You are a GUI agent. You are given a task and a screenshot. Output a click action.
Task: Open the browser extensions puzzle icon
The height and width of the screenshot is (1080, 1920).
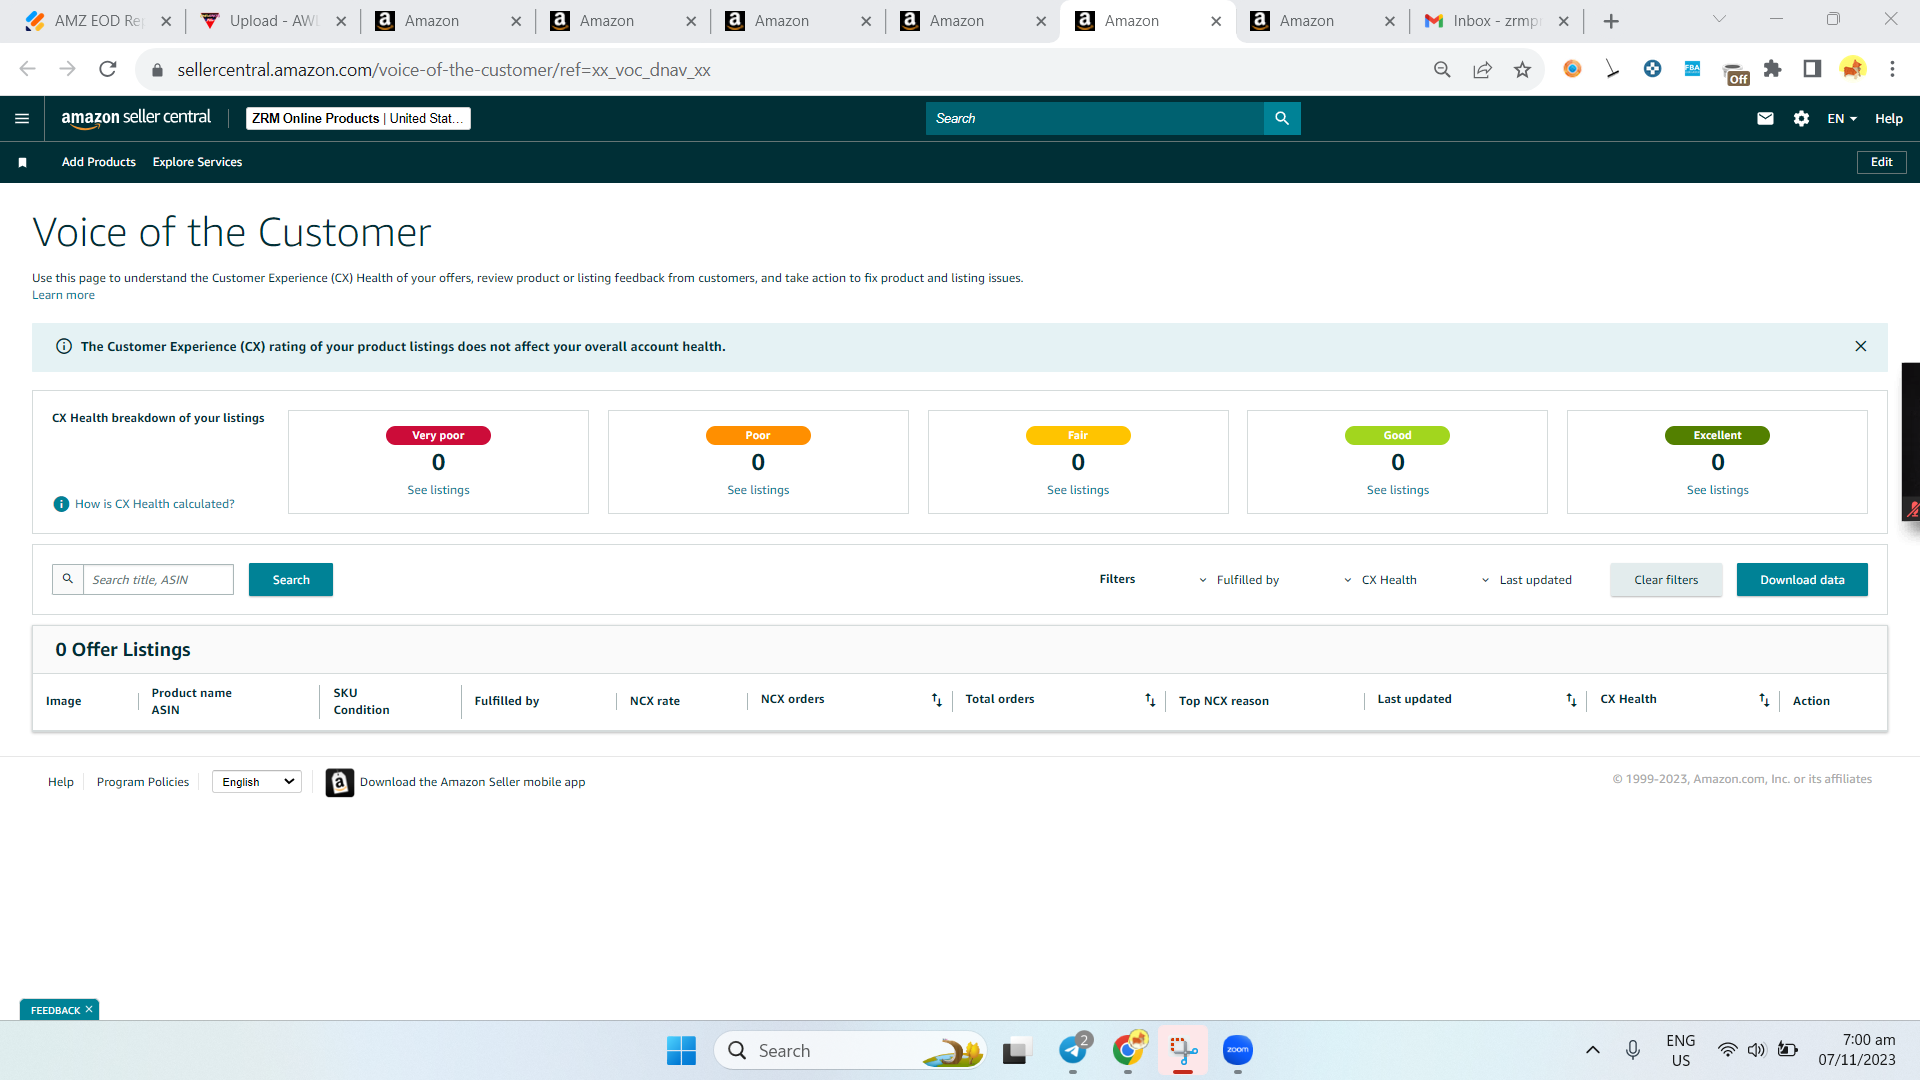(1772, 69)
